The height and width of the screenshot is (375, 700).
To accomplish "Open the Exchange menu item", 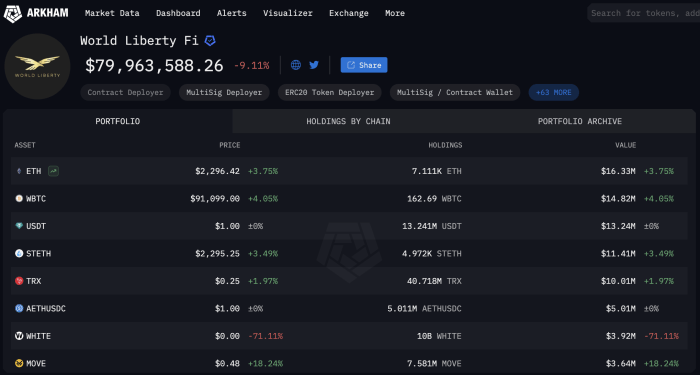I will 349,13.
